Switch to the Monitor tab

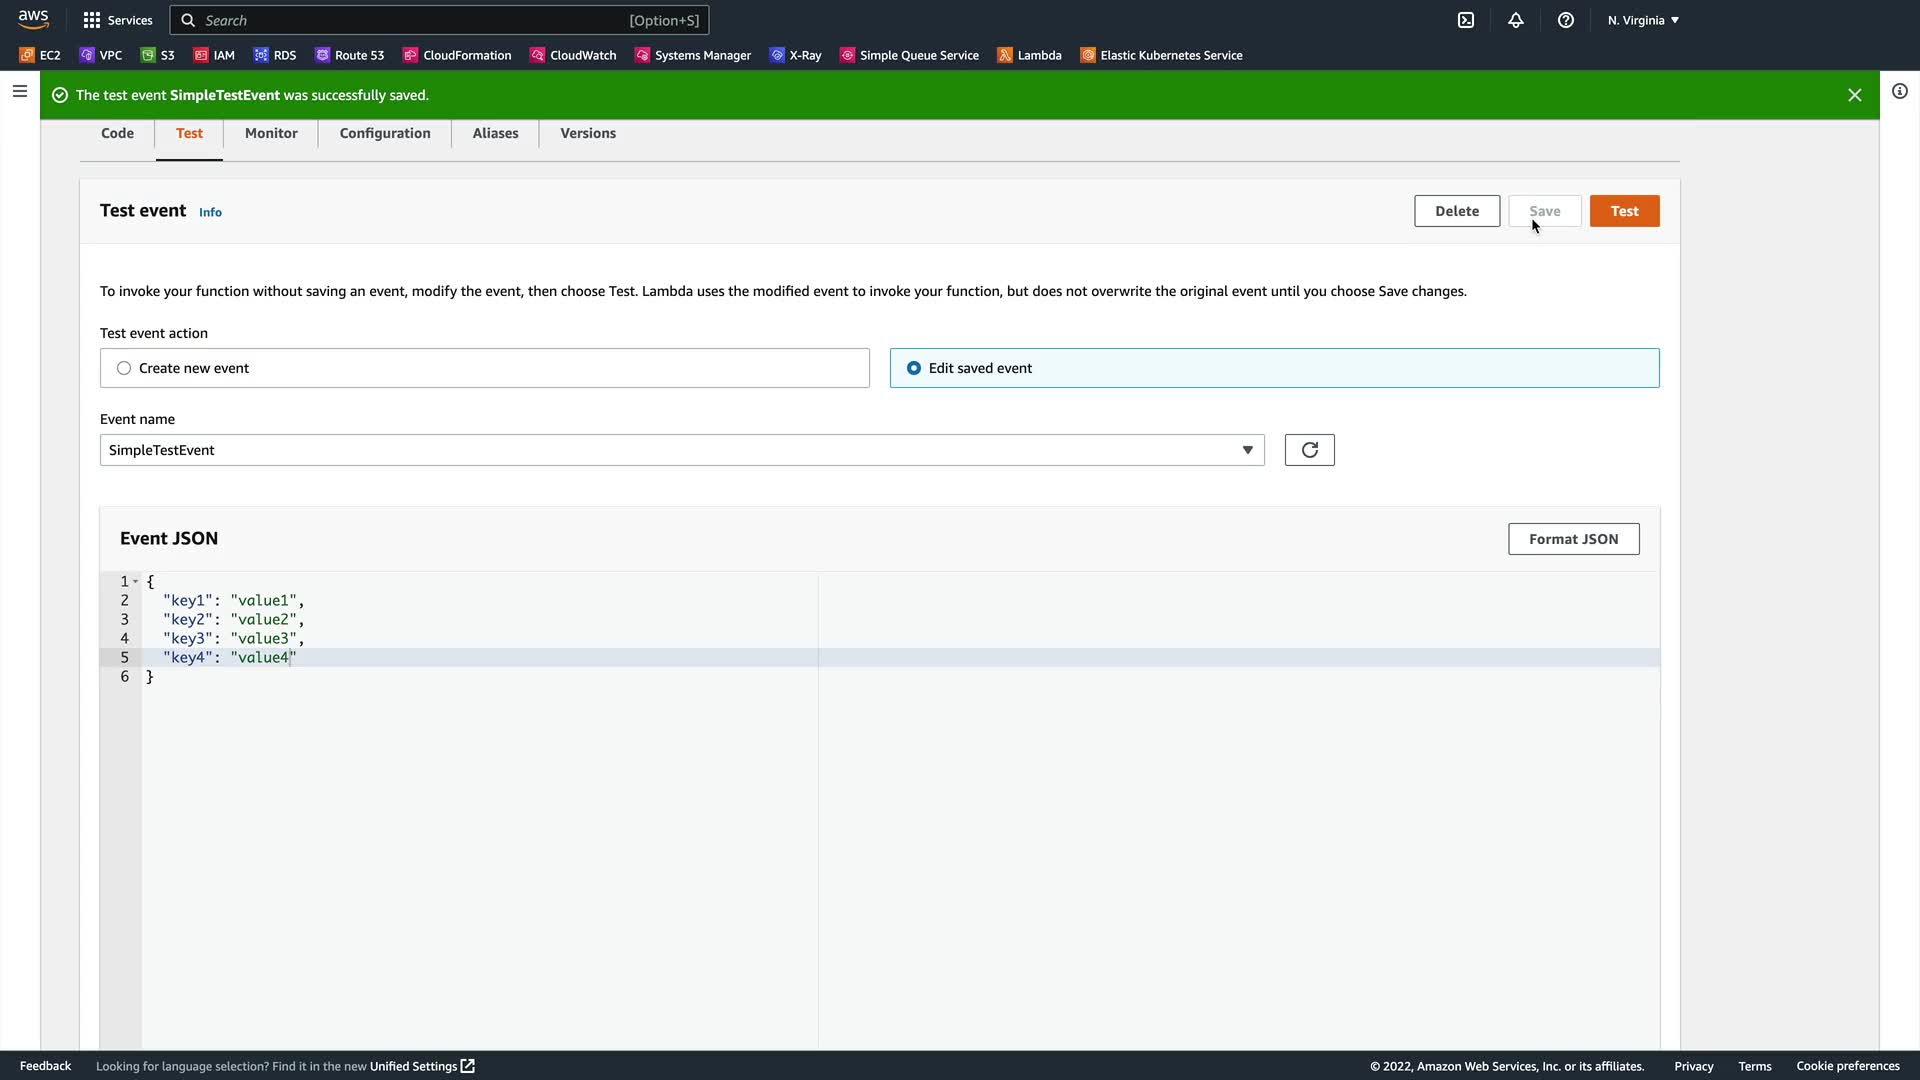tap(271, 133)
